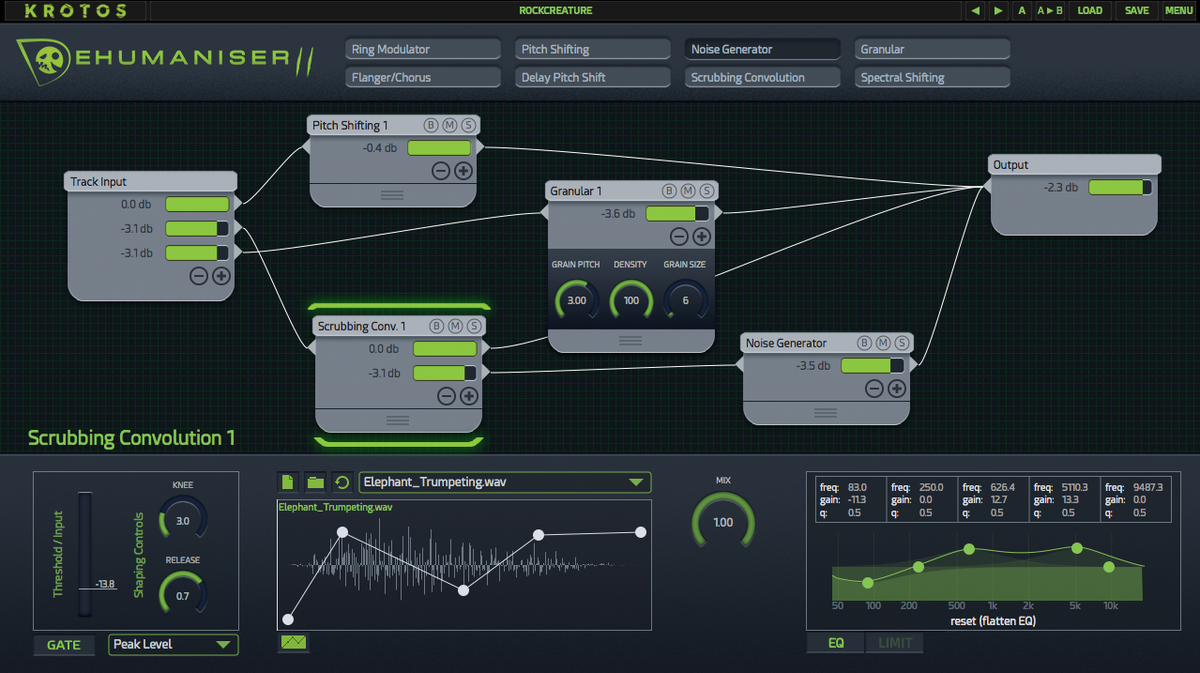Expand the Pitch Shifting 1 node via its handle
This screenshot has width=1200, height=673.
click(391, 195)
